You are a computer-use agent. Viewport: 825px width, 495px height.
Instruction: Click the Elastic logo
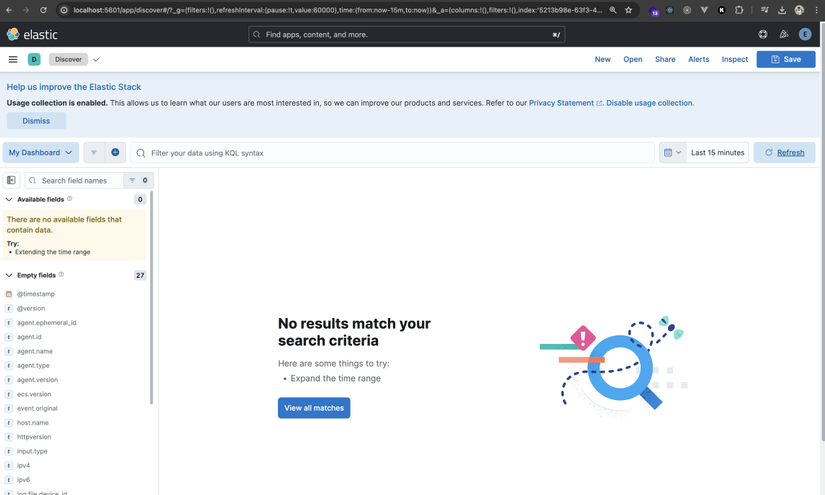click(x=32, y=35)
